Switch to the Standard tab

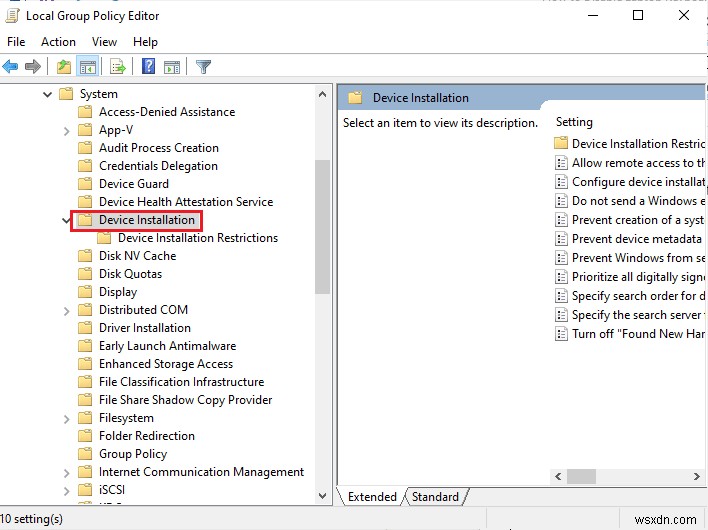435,497
